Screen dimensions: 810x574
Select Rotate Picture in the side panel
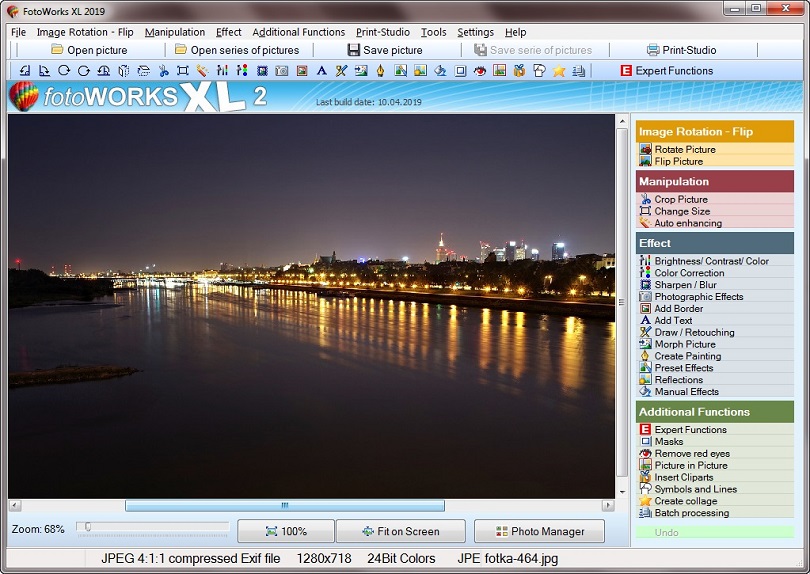pyautogui.click(x=684, y=149)
